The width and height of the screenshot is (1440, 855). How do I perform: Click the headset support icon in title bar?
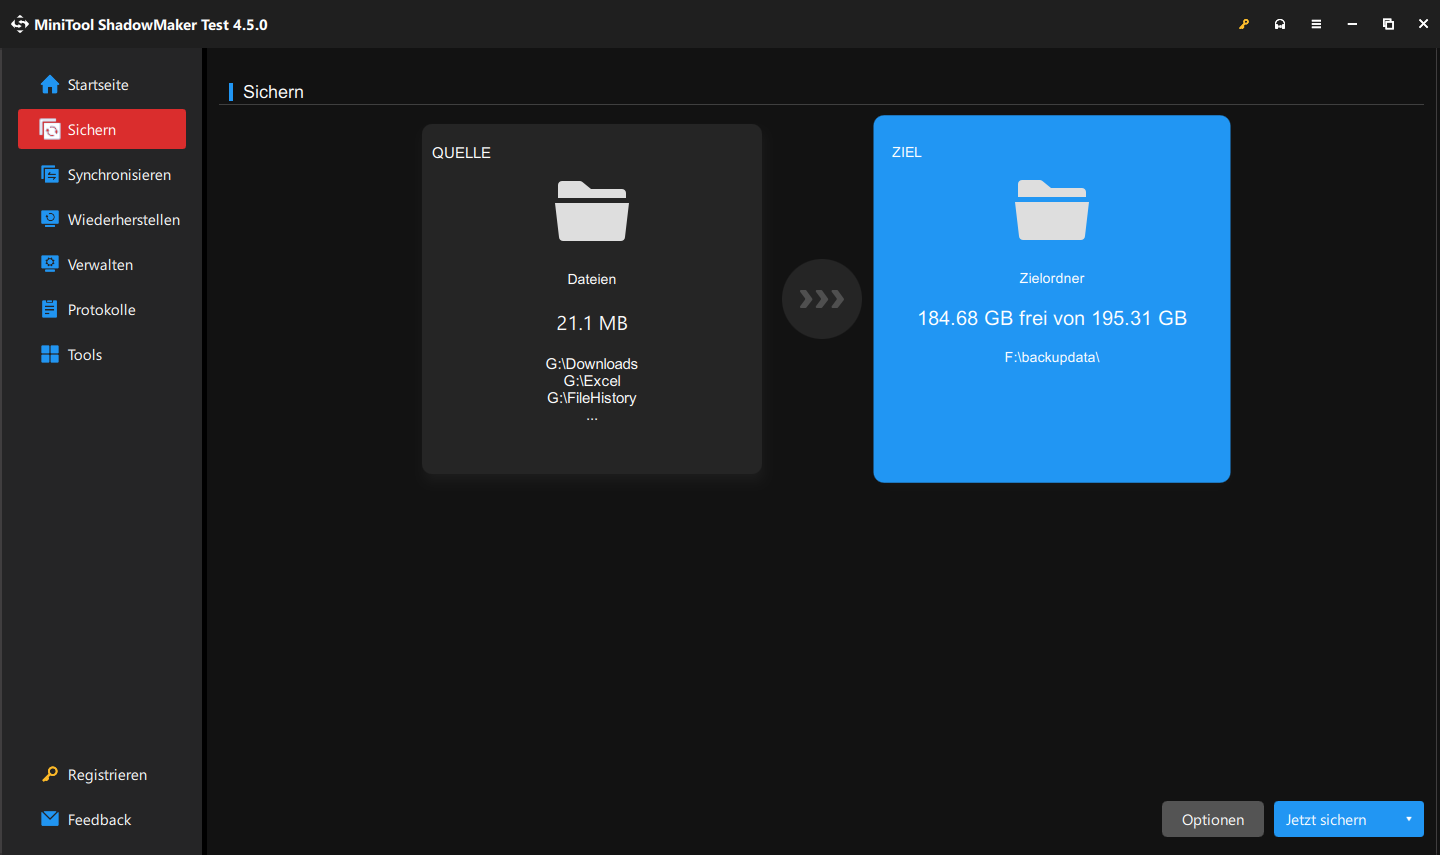[x=1280, y=24]
